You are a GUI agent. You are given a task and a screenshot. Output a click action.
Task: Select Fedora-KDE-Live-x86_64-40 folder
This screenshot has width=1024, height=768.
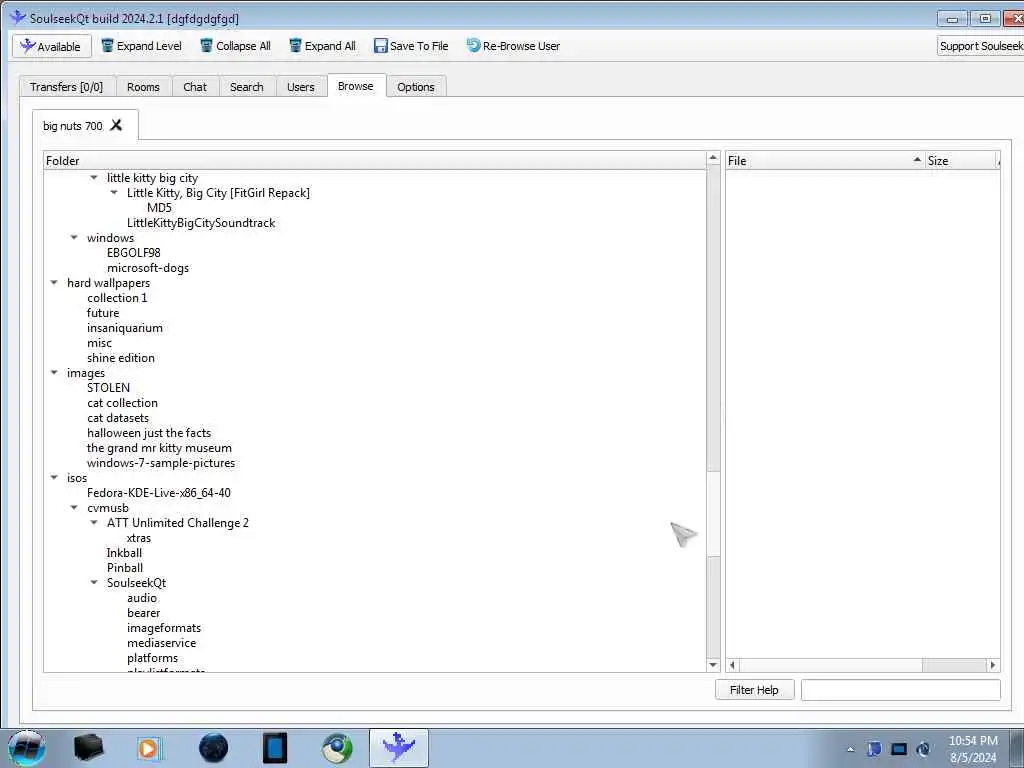click(159, 493)
